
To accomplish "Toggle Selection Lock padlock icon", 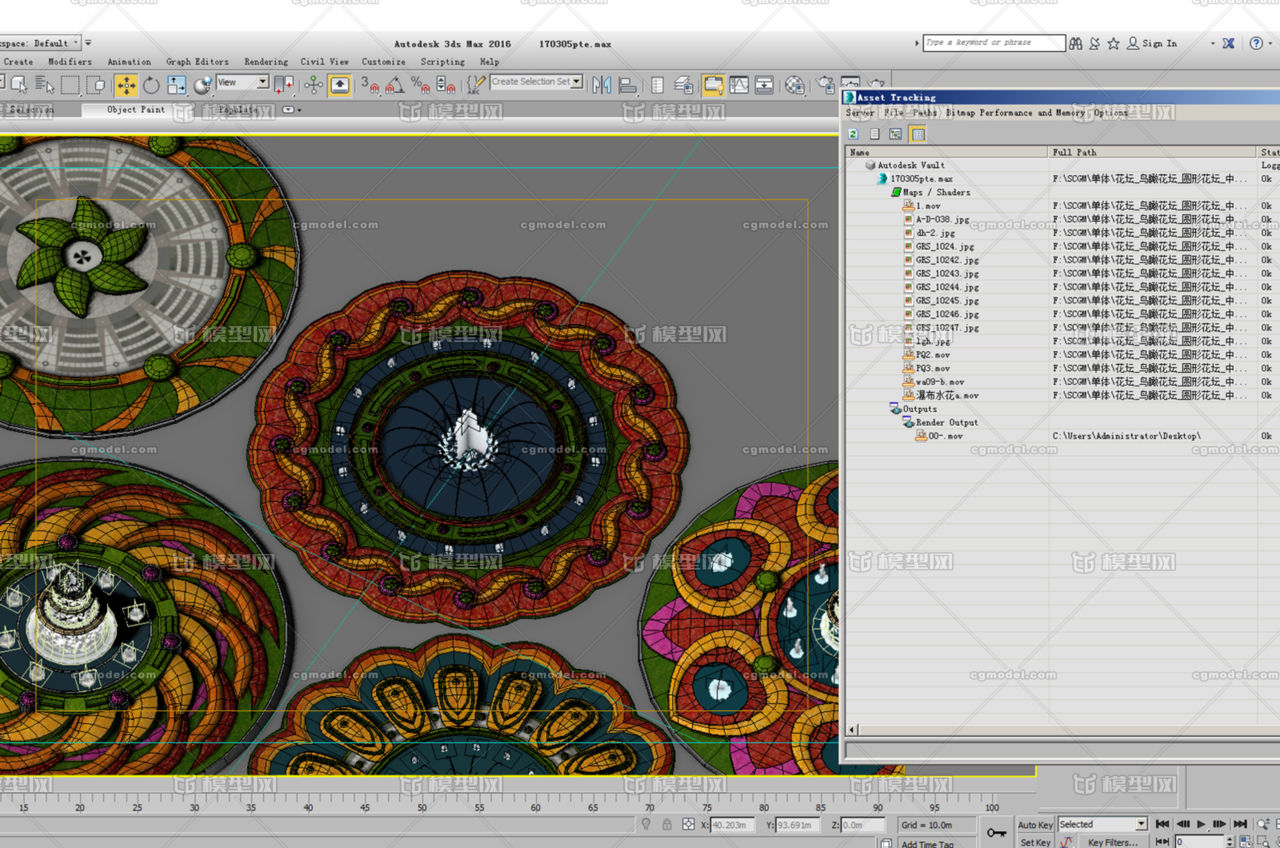I will point(667,824).
